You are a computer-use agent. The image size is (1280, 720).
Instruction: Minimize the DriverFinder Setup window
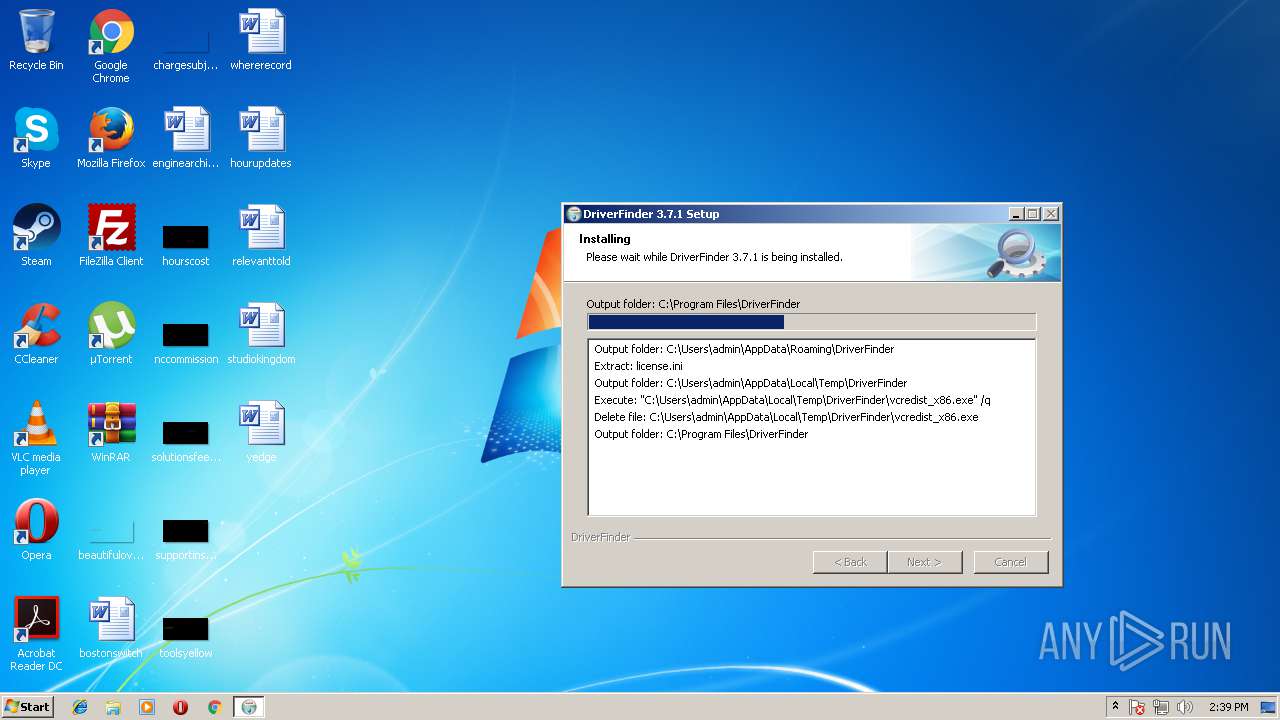tap(1016, 214)
